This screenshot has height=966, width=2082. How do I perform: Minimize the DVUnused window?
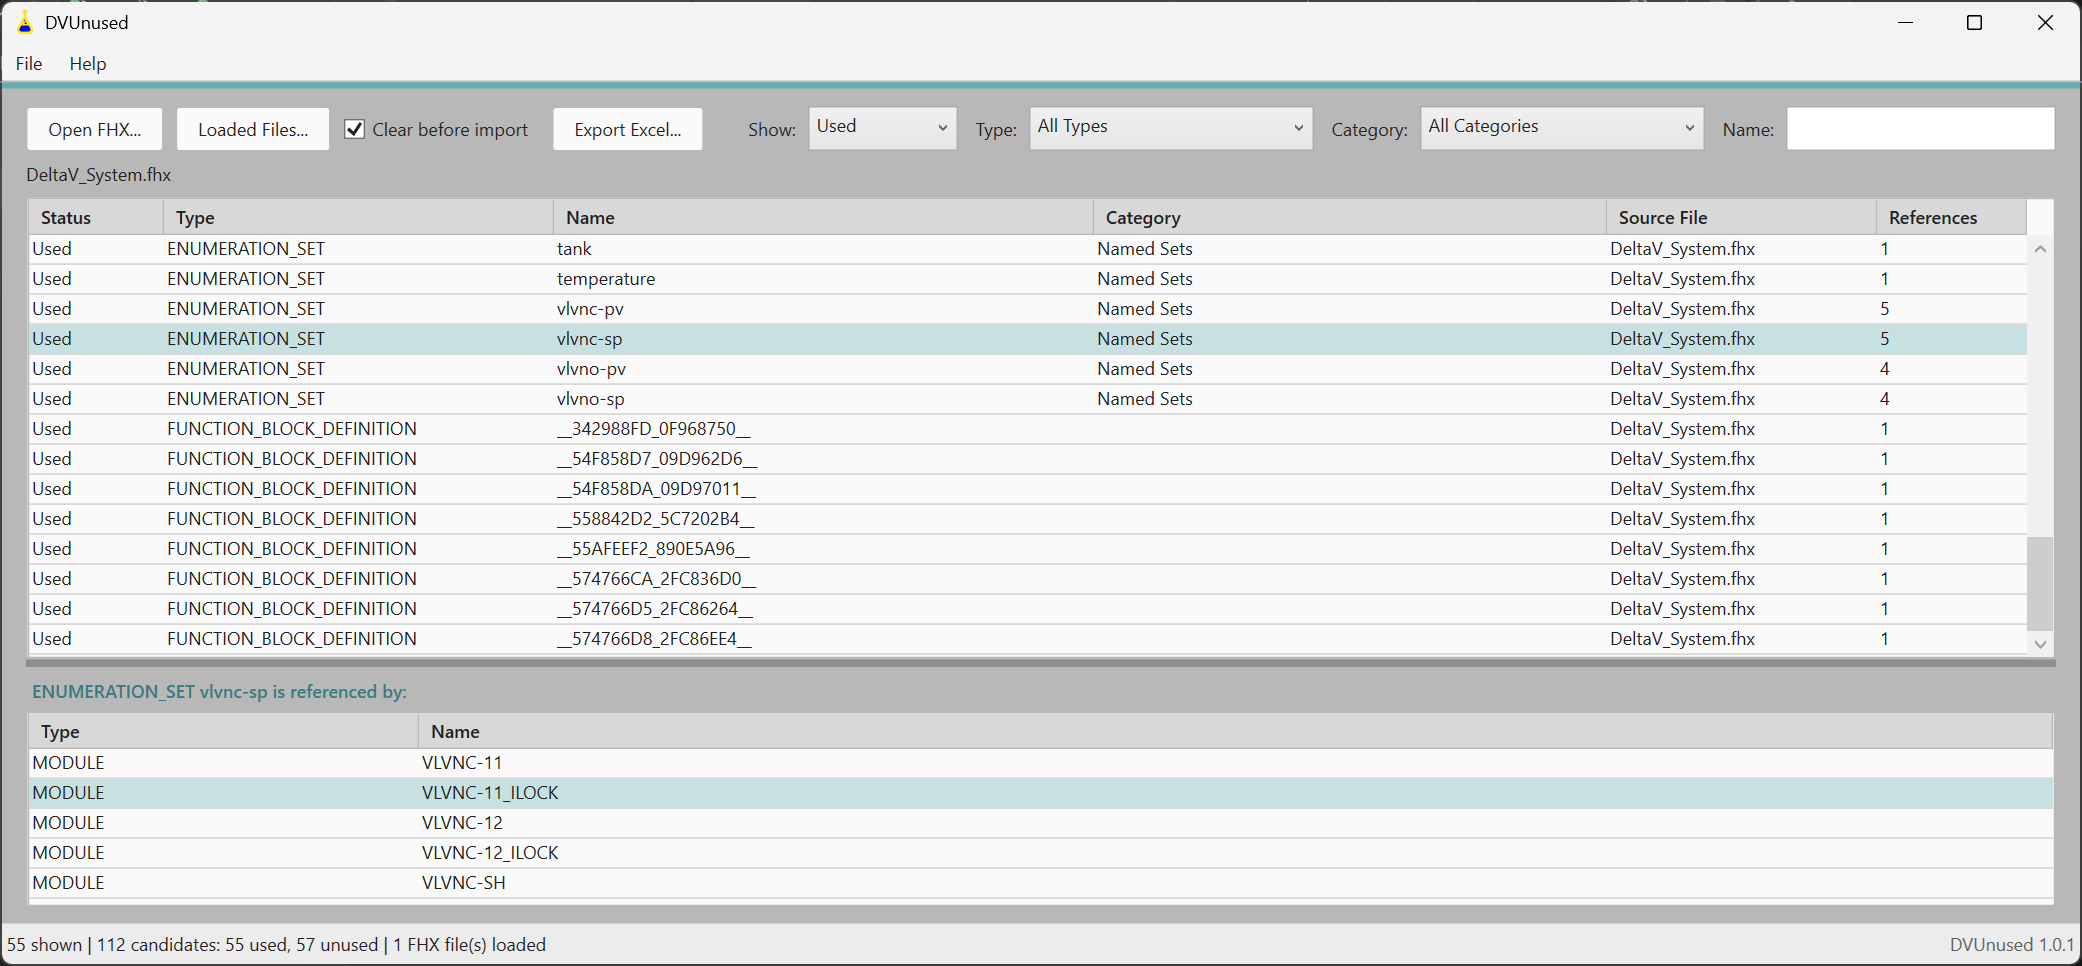(1905, 22)
